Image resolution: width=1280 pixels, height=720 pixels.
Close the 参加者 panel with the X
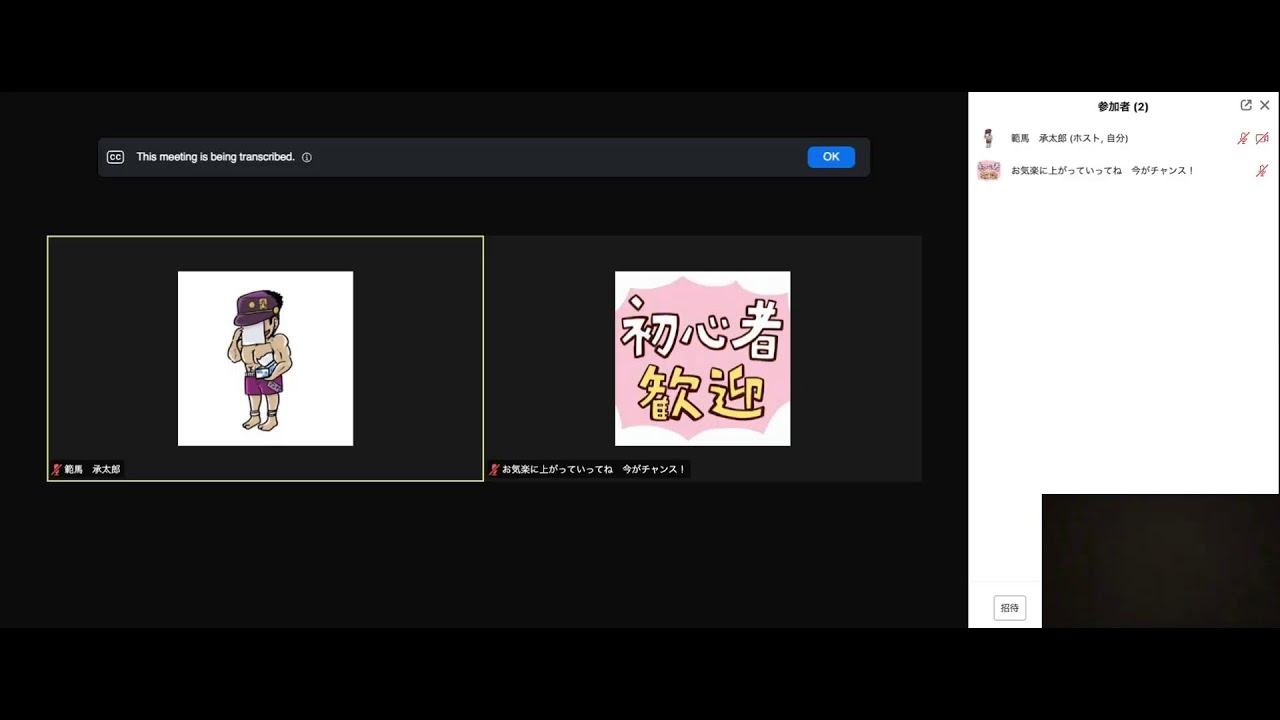(1264, 105)
